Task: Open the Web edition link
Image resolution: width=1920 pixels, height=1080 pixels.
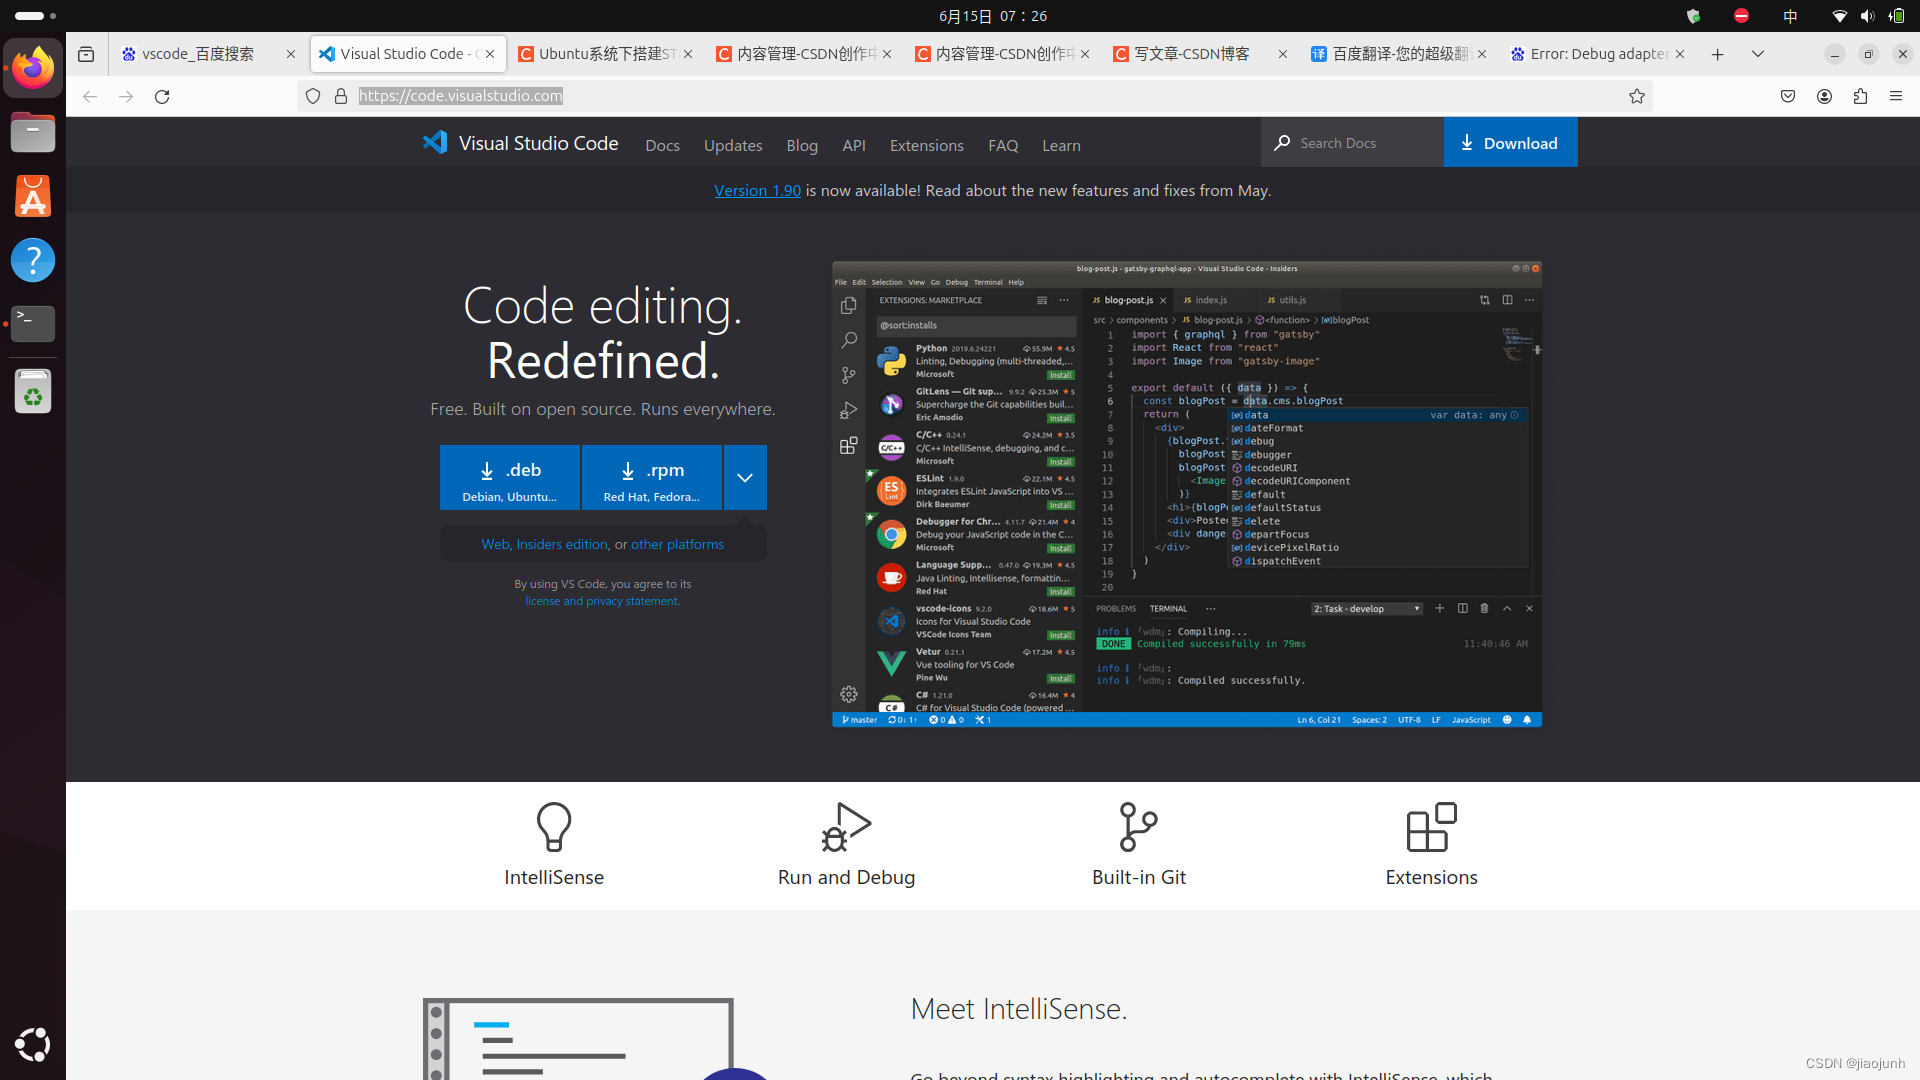Action: pyautogui.click(x=495, y=544)
